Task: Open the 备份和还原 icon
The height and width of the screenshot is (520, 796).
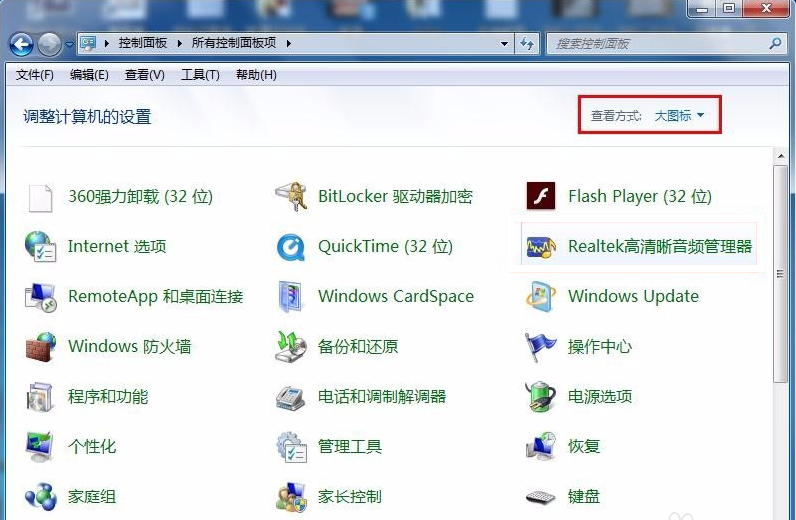Action: point(291,346)
